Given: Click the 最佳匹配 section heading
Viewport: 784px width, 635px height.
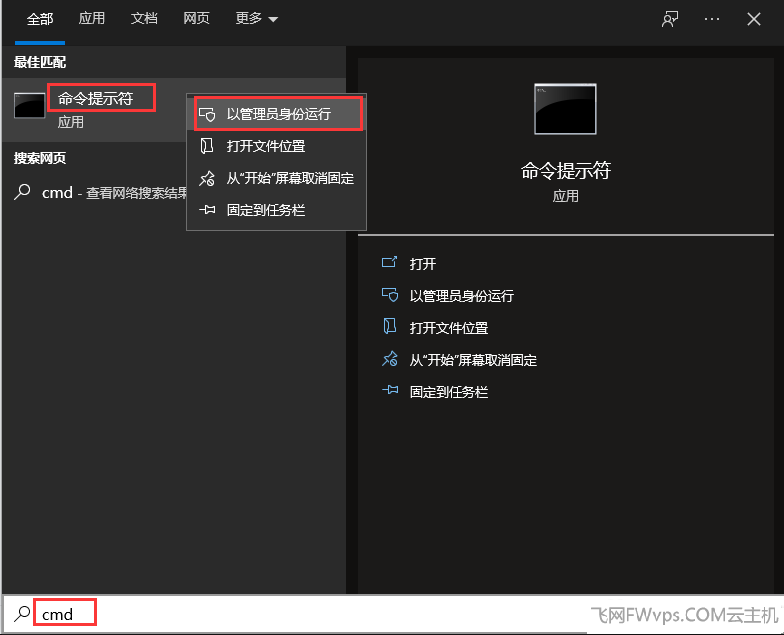Looking at the screenshot, I should (40, 62).
